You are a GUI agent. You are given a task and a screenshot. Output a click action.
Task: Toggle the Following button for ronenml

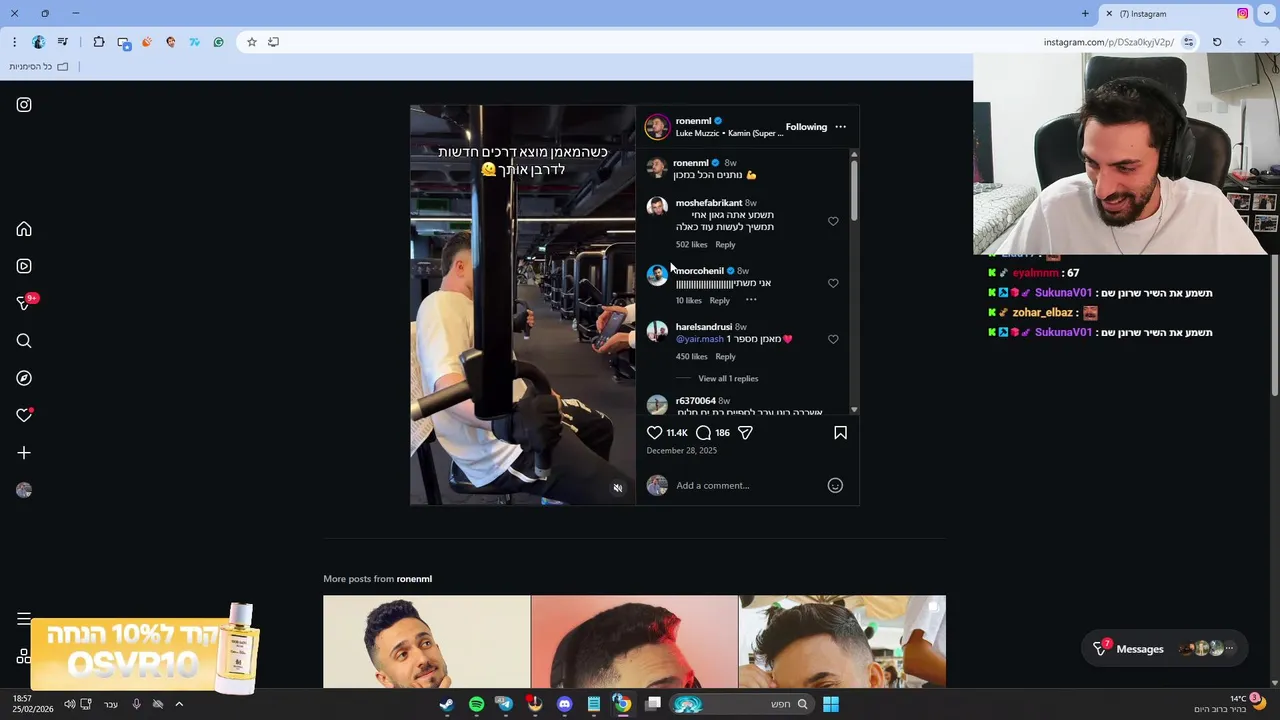806,127
